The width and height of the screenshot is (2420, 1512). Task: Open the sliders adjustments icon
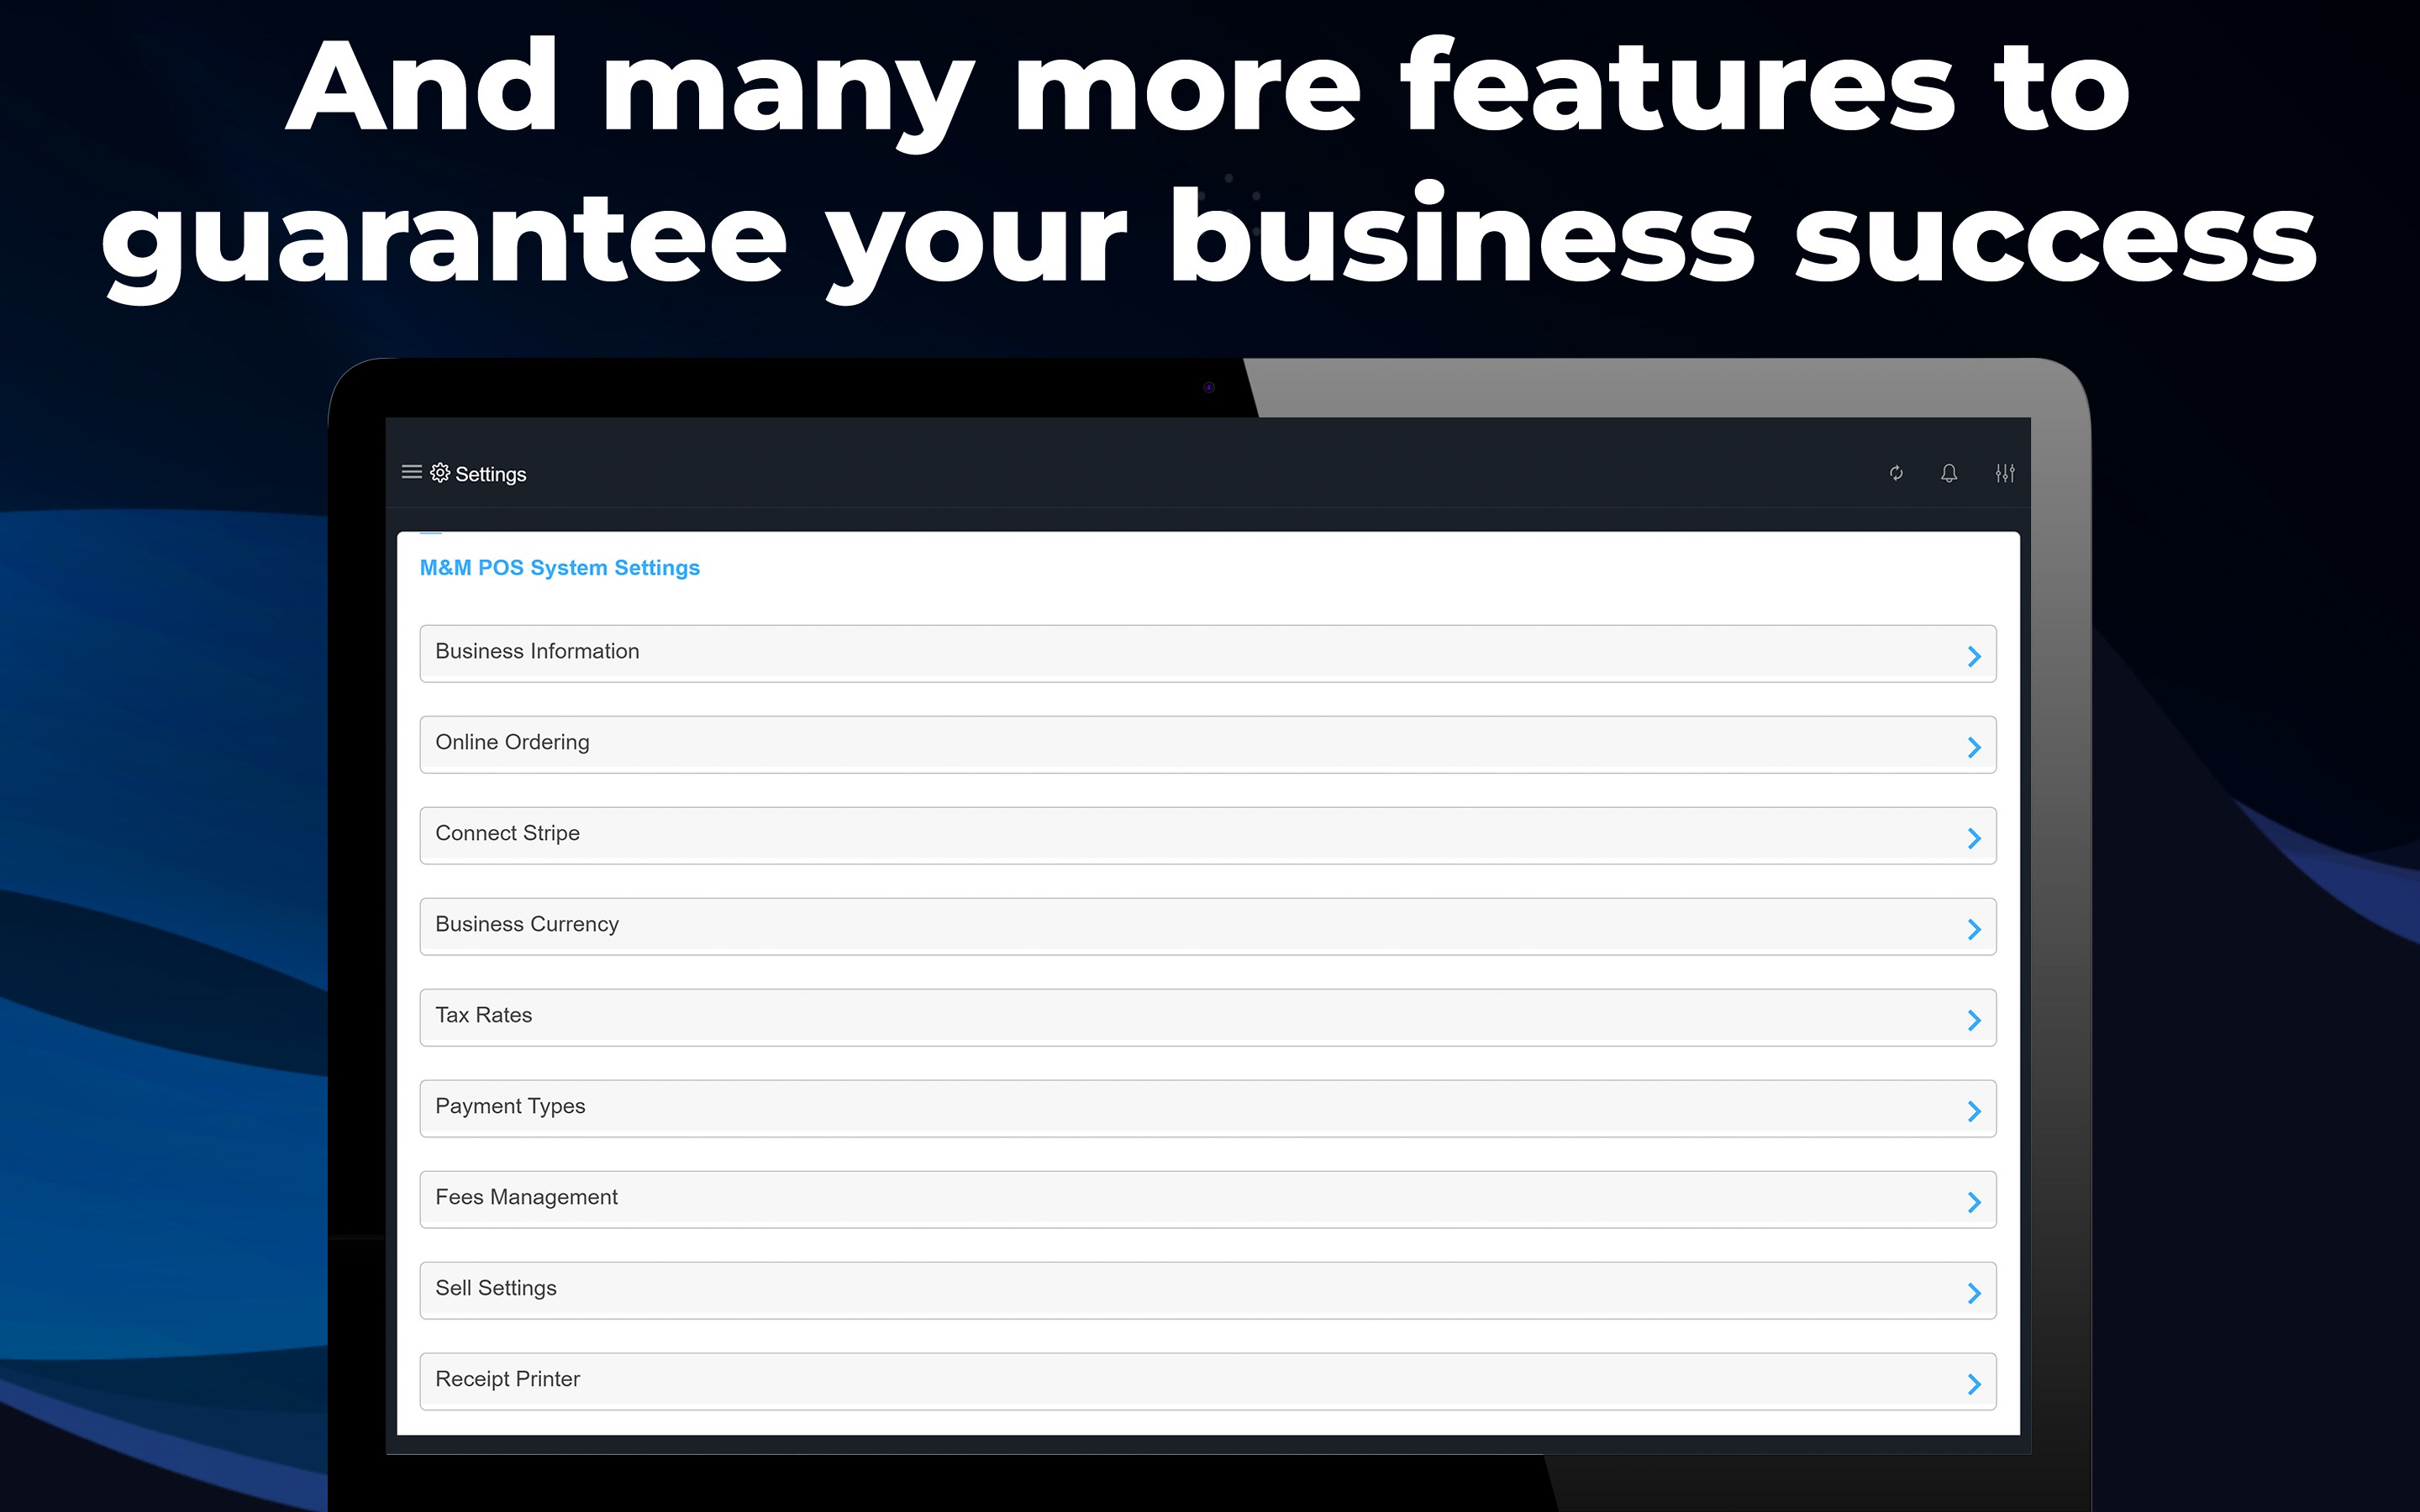2005,473
